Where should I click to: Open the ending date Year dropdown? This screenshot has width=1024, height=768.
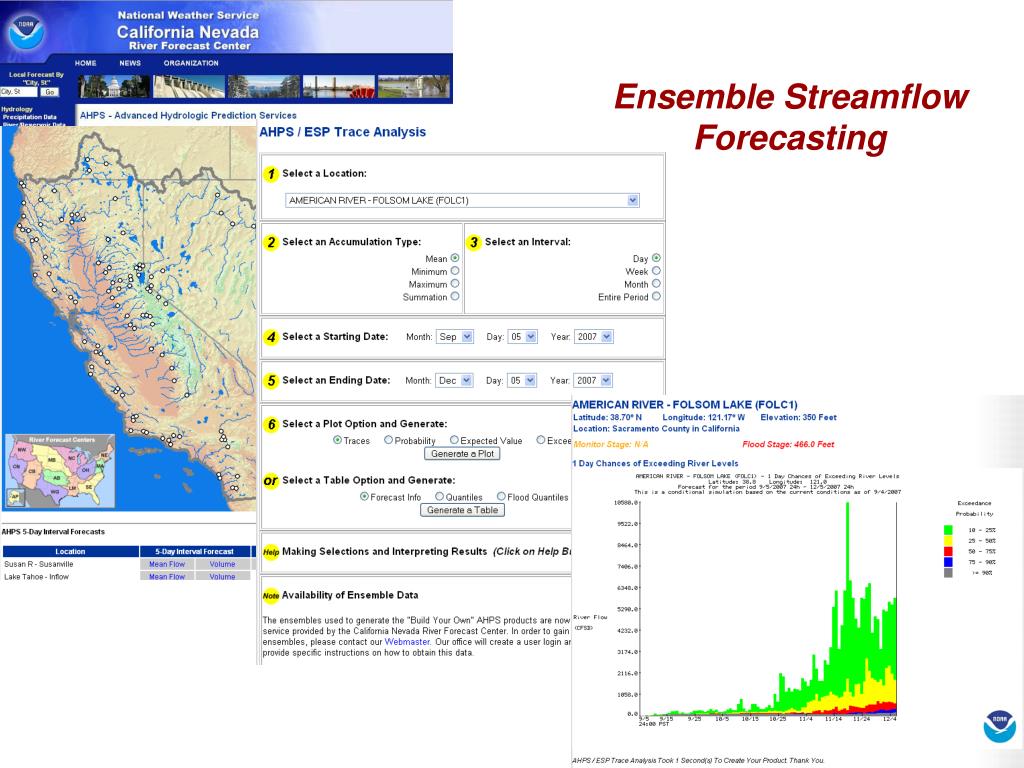(x=593, y=380)
